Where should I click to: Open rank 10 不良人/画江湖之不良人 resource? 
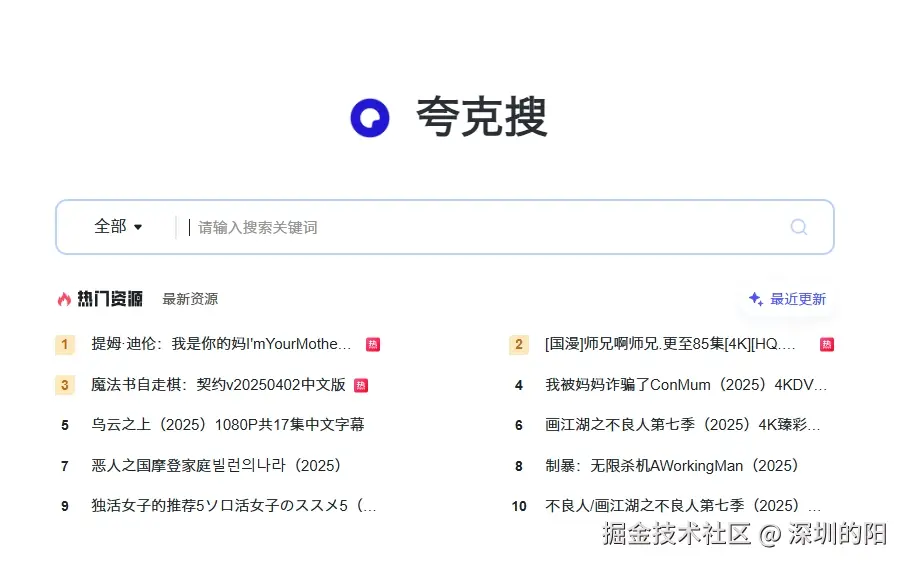pyautogui.click(x=683, y=506)
